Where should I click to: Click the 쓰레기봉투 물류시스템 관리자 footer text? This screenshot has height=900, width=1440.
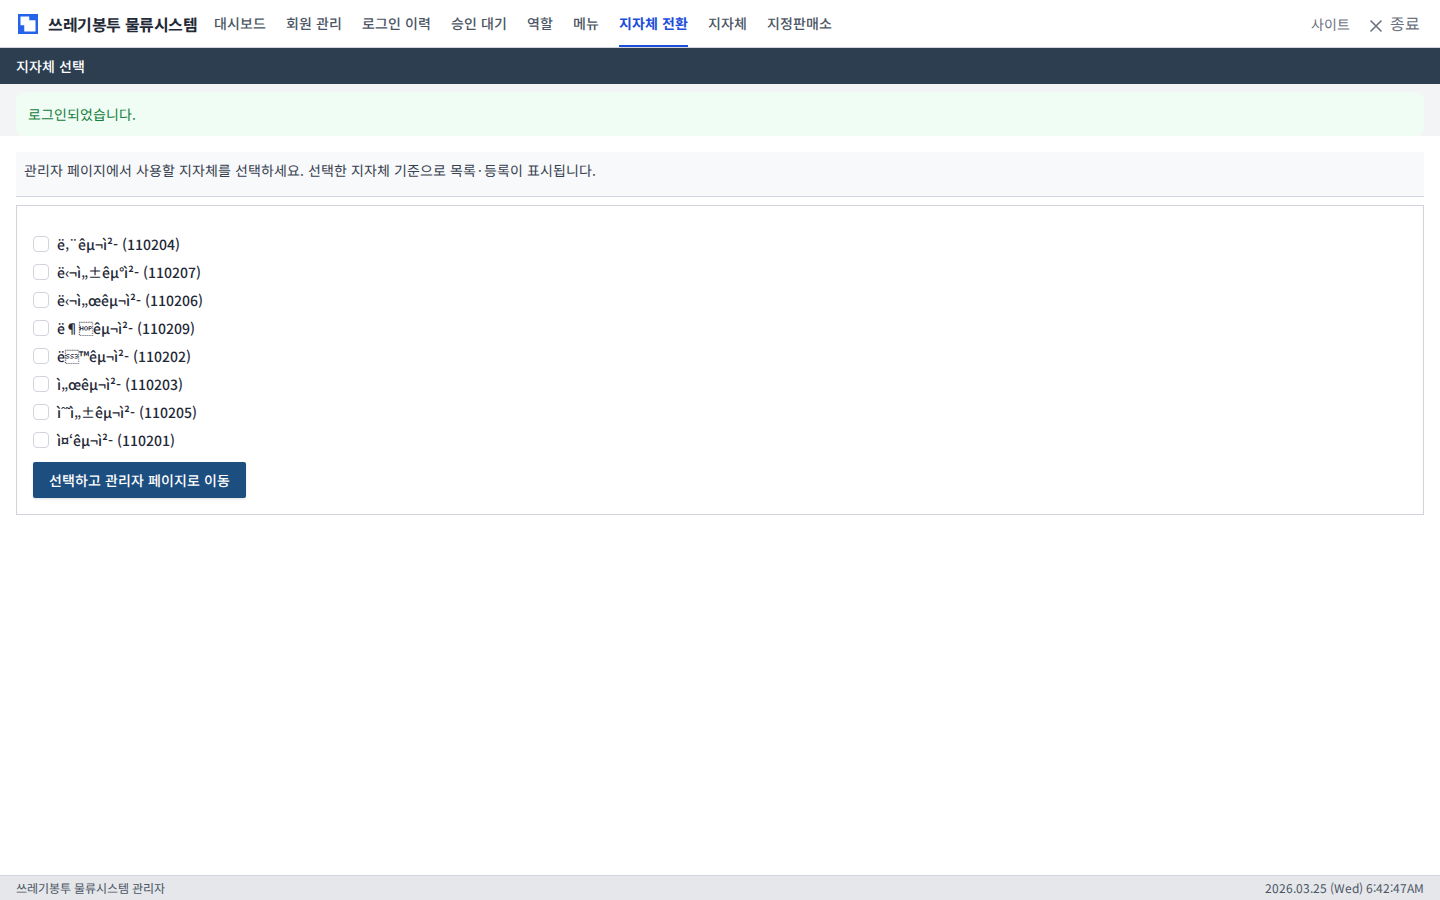pyautogui.click(x=90, y=887)
